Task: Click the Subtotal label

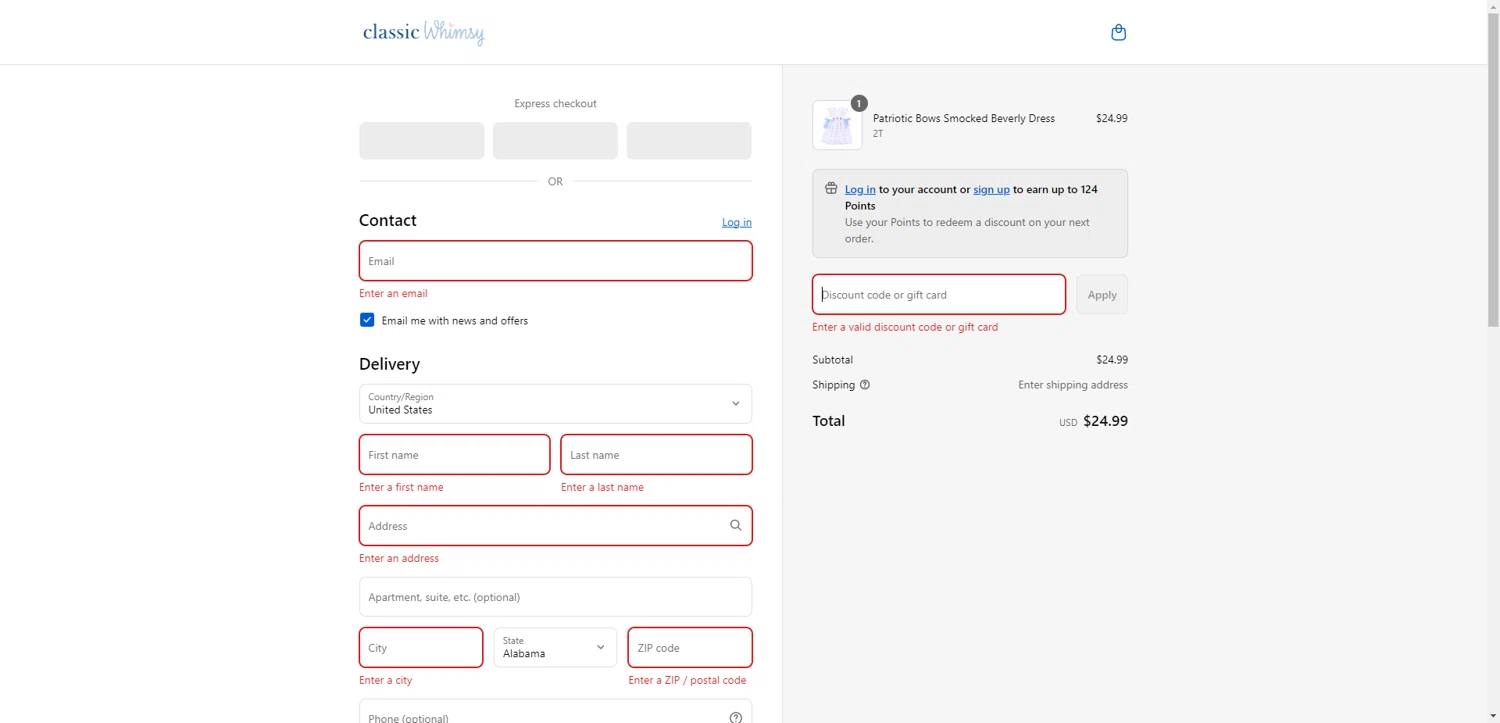Action: pyautogui.click(x=833, y=360)
